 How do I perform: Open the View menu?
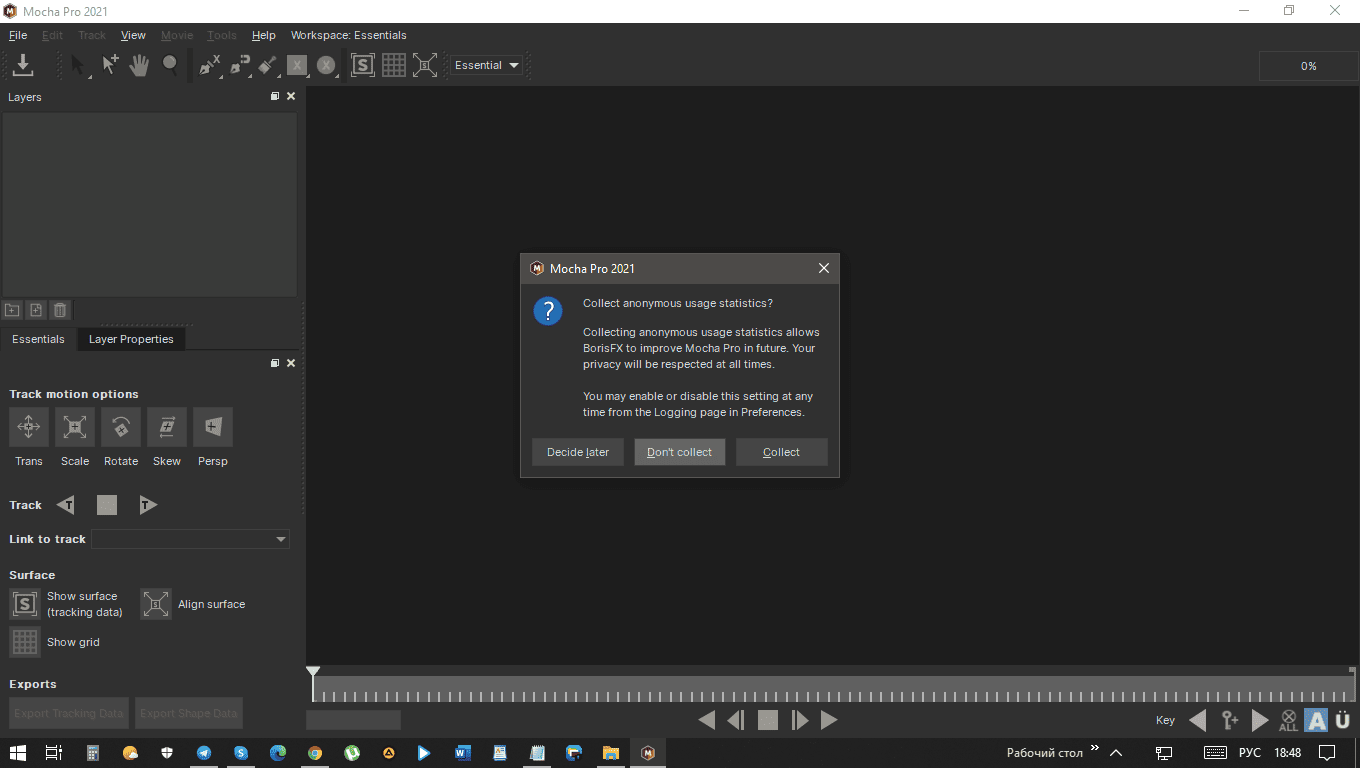pyautogui.click(x=133, y=35)
